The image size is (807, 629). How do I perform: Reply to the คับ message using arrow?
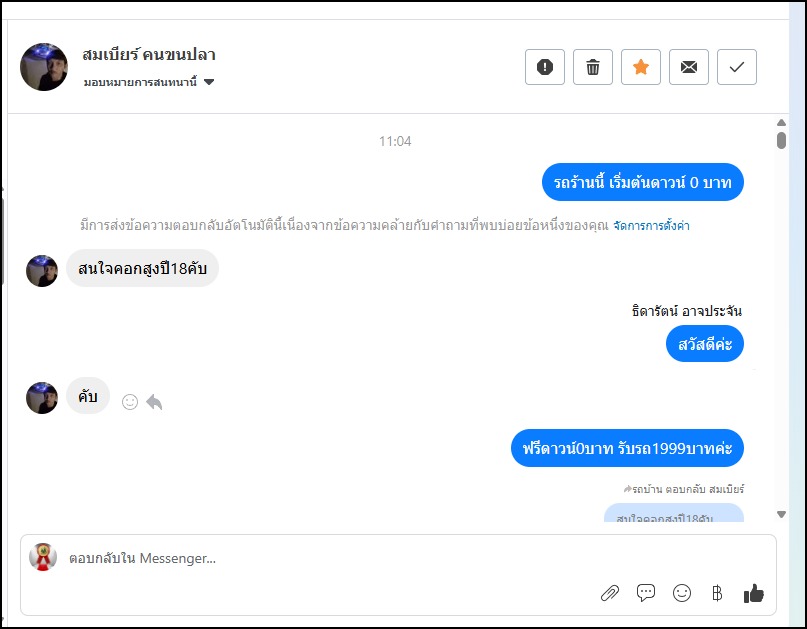coord(154,402)
